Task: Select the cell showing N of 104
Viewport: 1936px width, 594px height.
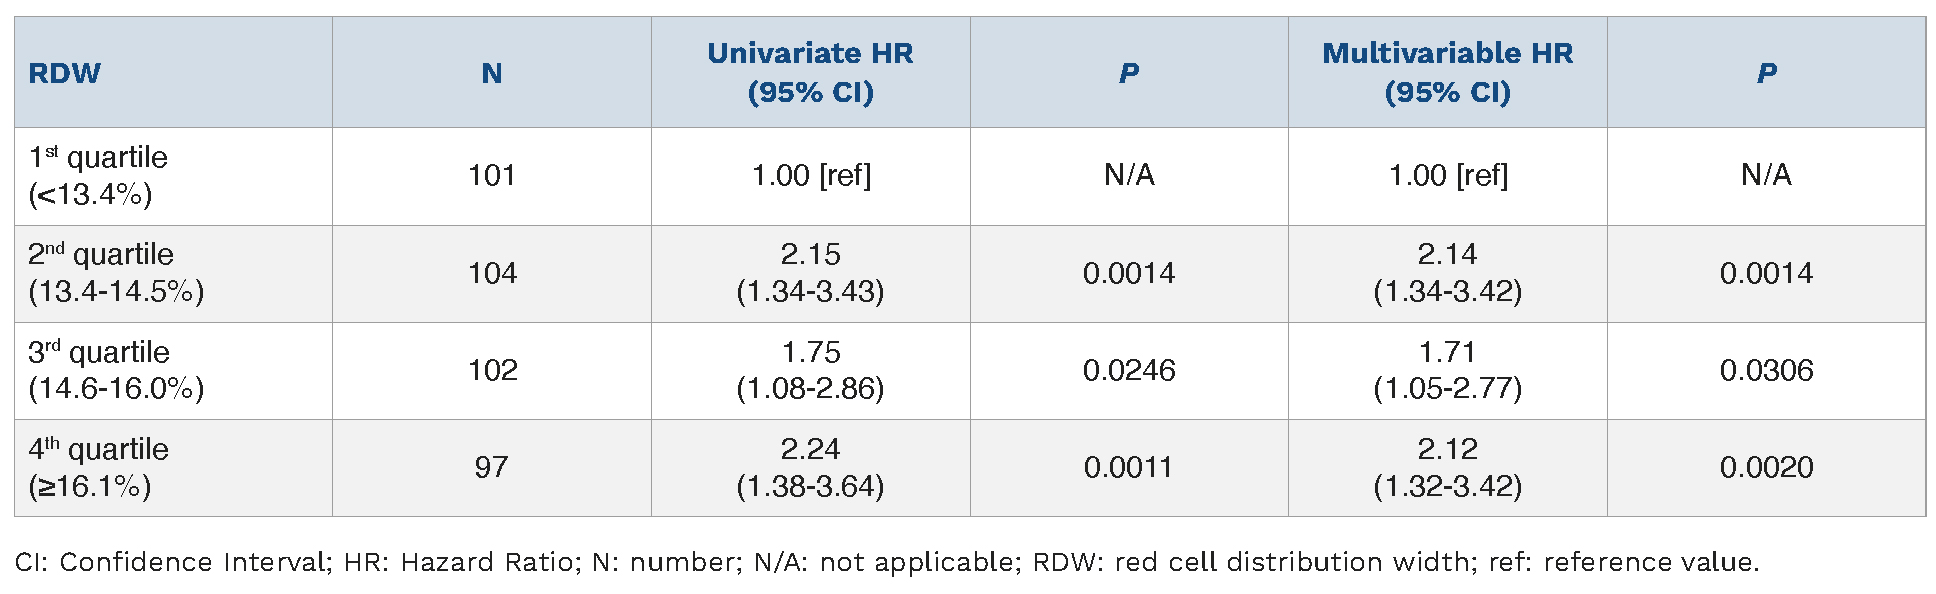Action: [x=492, y=273]
